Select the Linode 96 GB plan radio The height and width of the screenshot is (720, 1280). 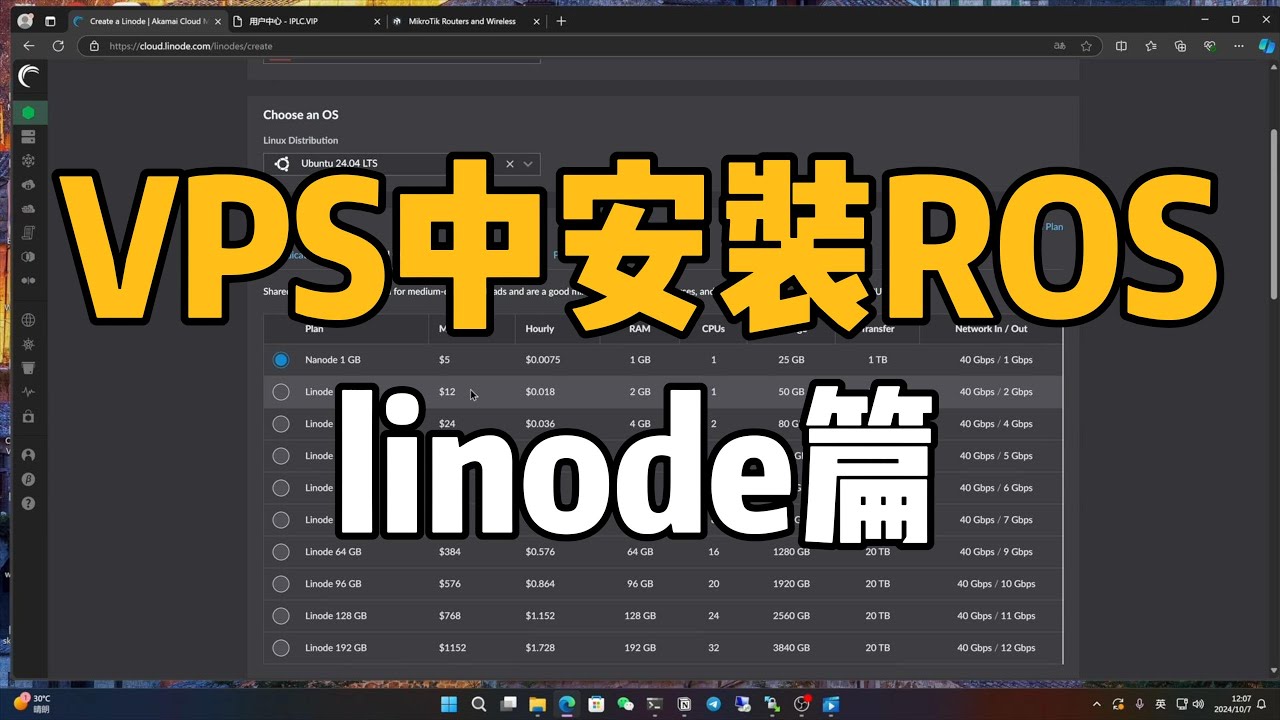point(281,584)
